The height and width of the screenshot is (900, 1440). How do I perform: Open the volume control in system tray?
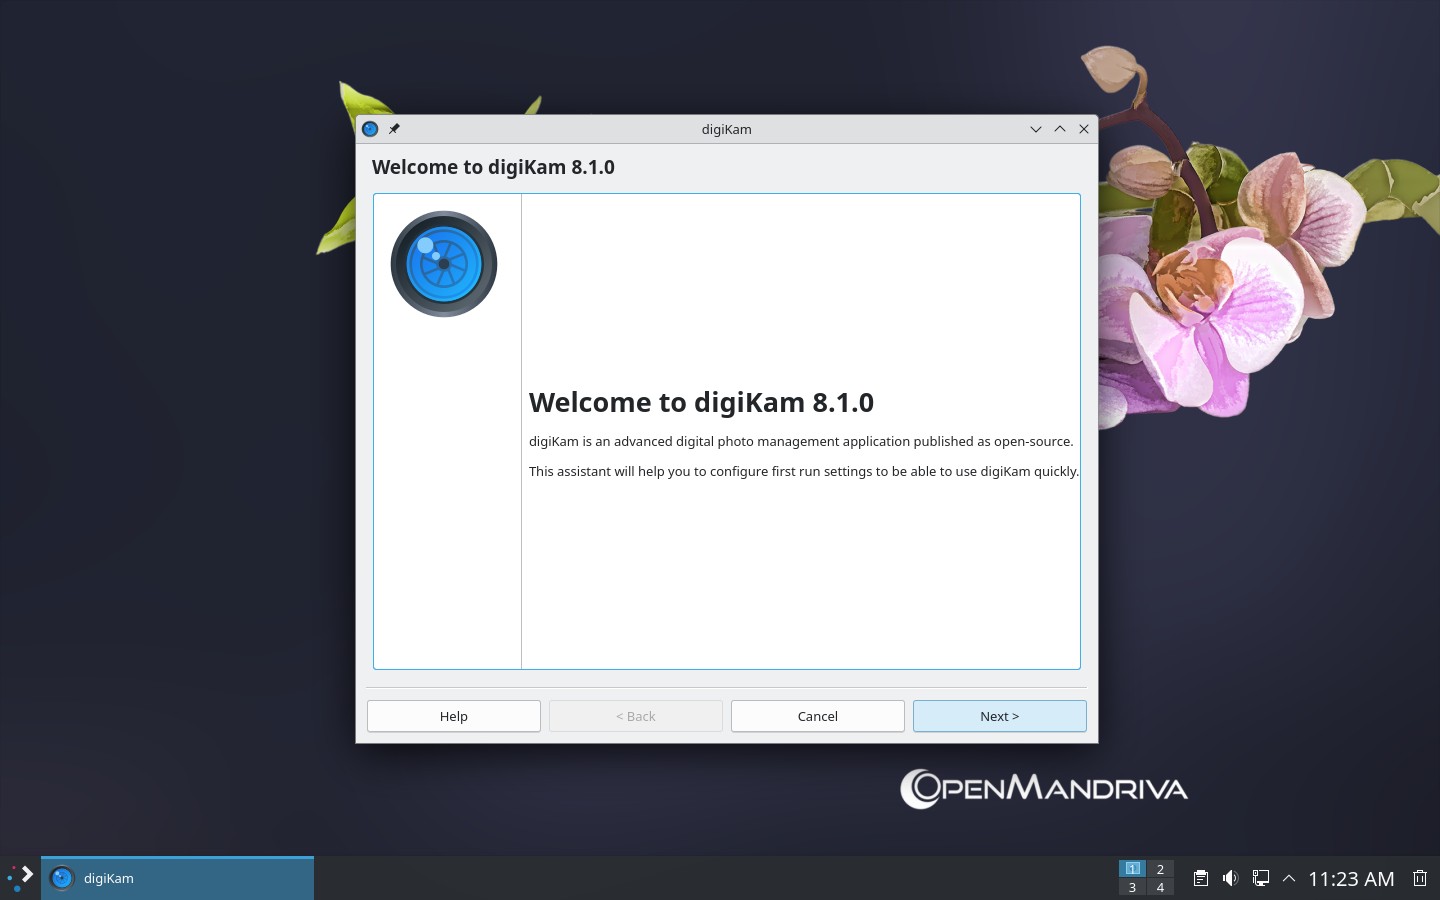pos(1230,878)
